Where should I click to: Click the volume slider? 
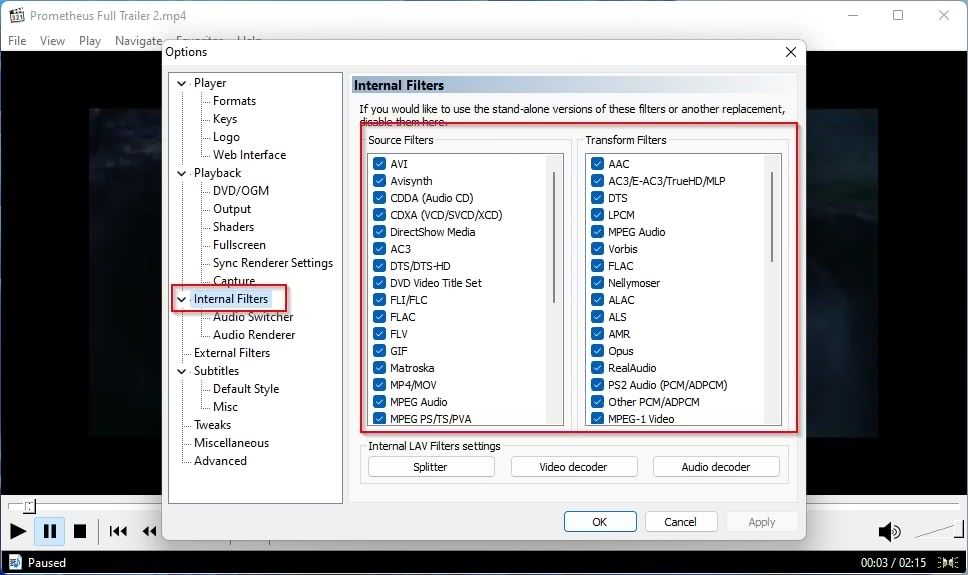pyautogui.click(x=938, y=530)
